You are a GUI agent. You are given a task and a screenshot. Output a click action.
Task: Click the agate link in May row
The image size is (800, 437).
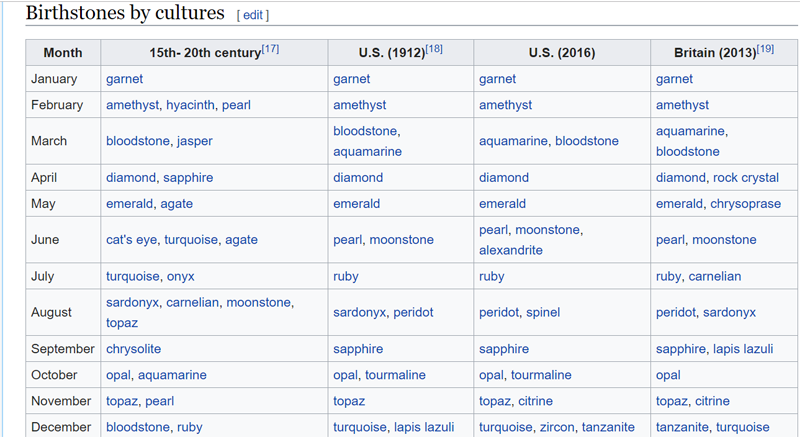(x=176, y=204)
